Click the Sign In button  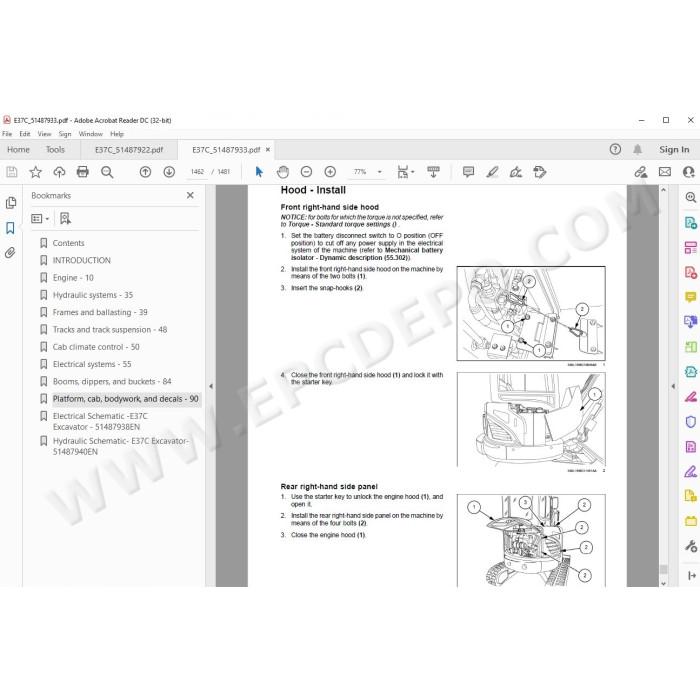click(x=674, y=150)
